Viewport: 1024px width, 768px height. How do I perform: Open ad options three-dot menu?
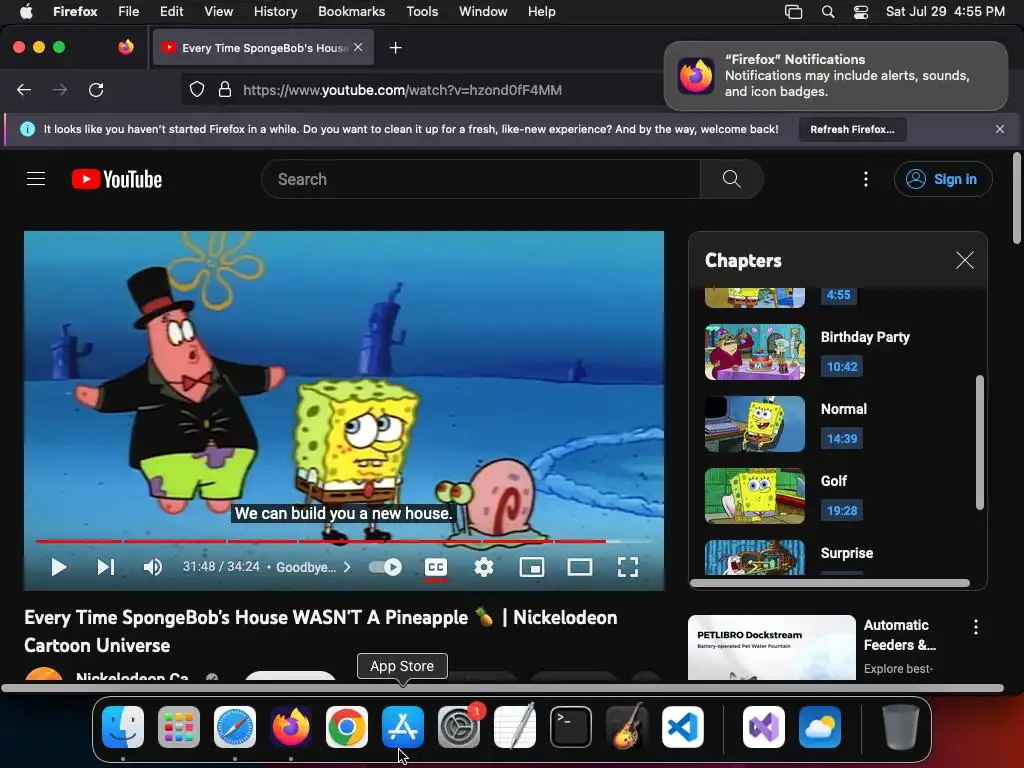[976, 627]
